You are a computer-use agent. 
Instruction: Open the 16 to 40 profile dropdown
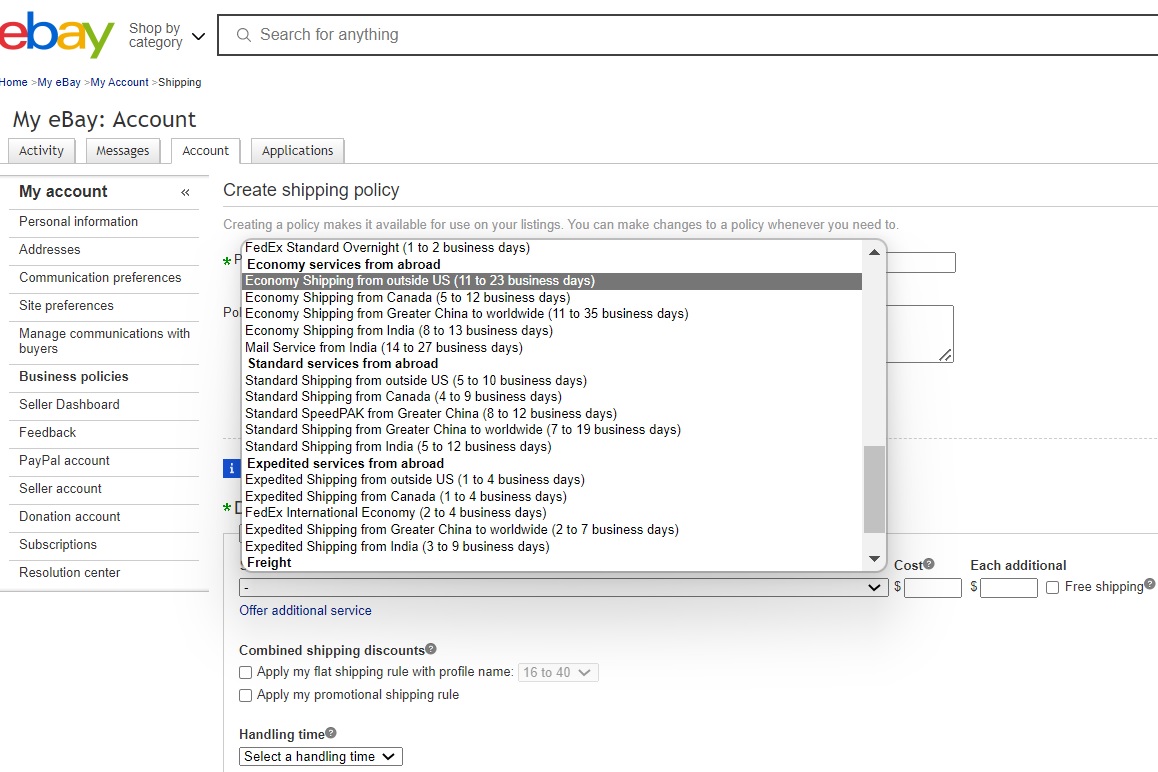click(558, 673)
